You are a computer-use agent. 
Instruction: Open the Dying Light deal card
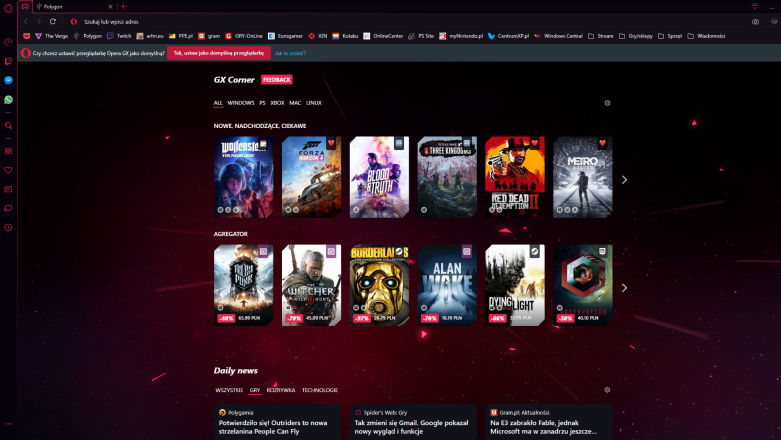point(515,285)
